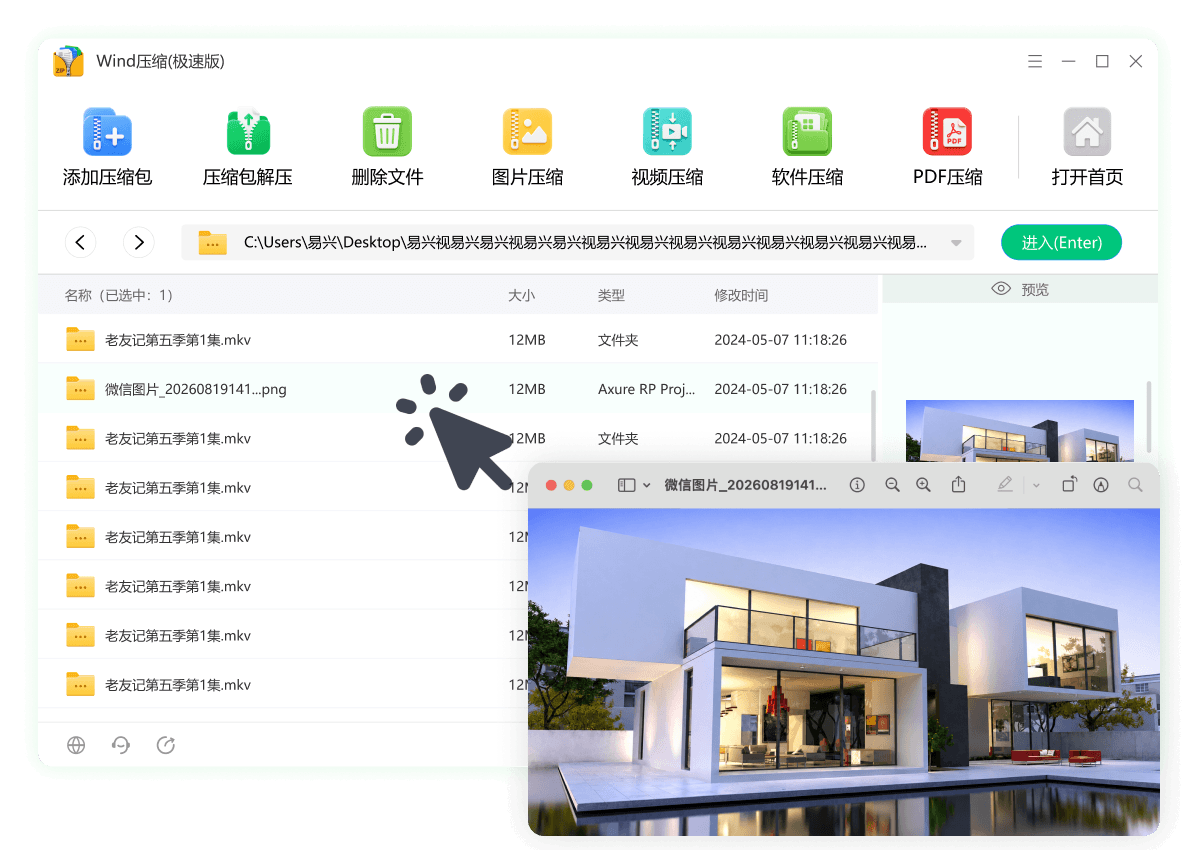Sort by the 类型 column header

coord(611,295)
